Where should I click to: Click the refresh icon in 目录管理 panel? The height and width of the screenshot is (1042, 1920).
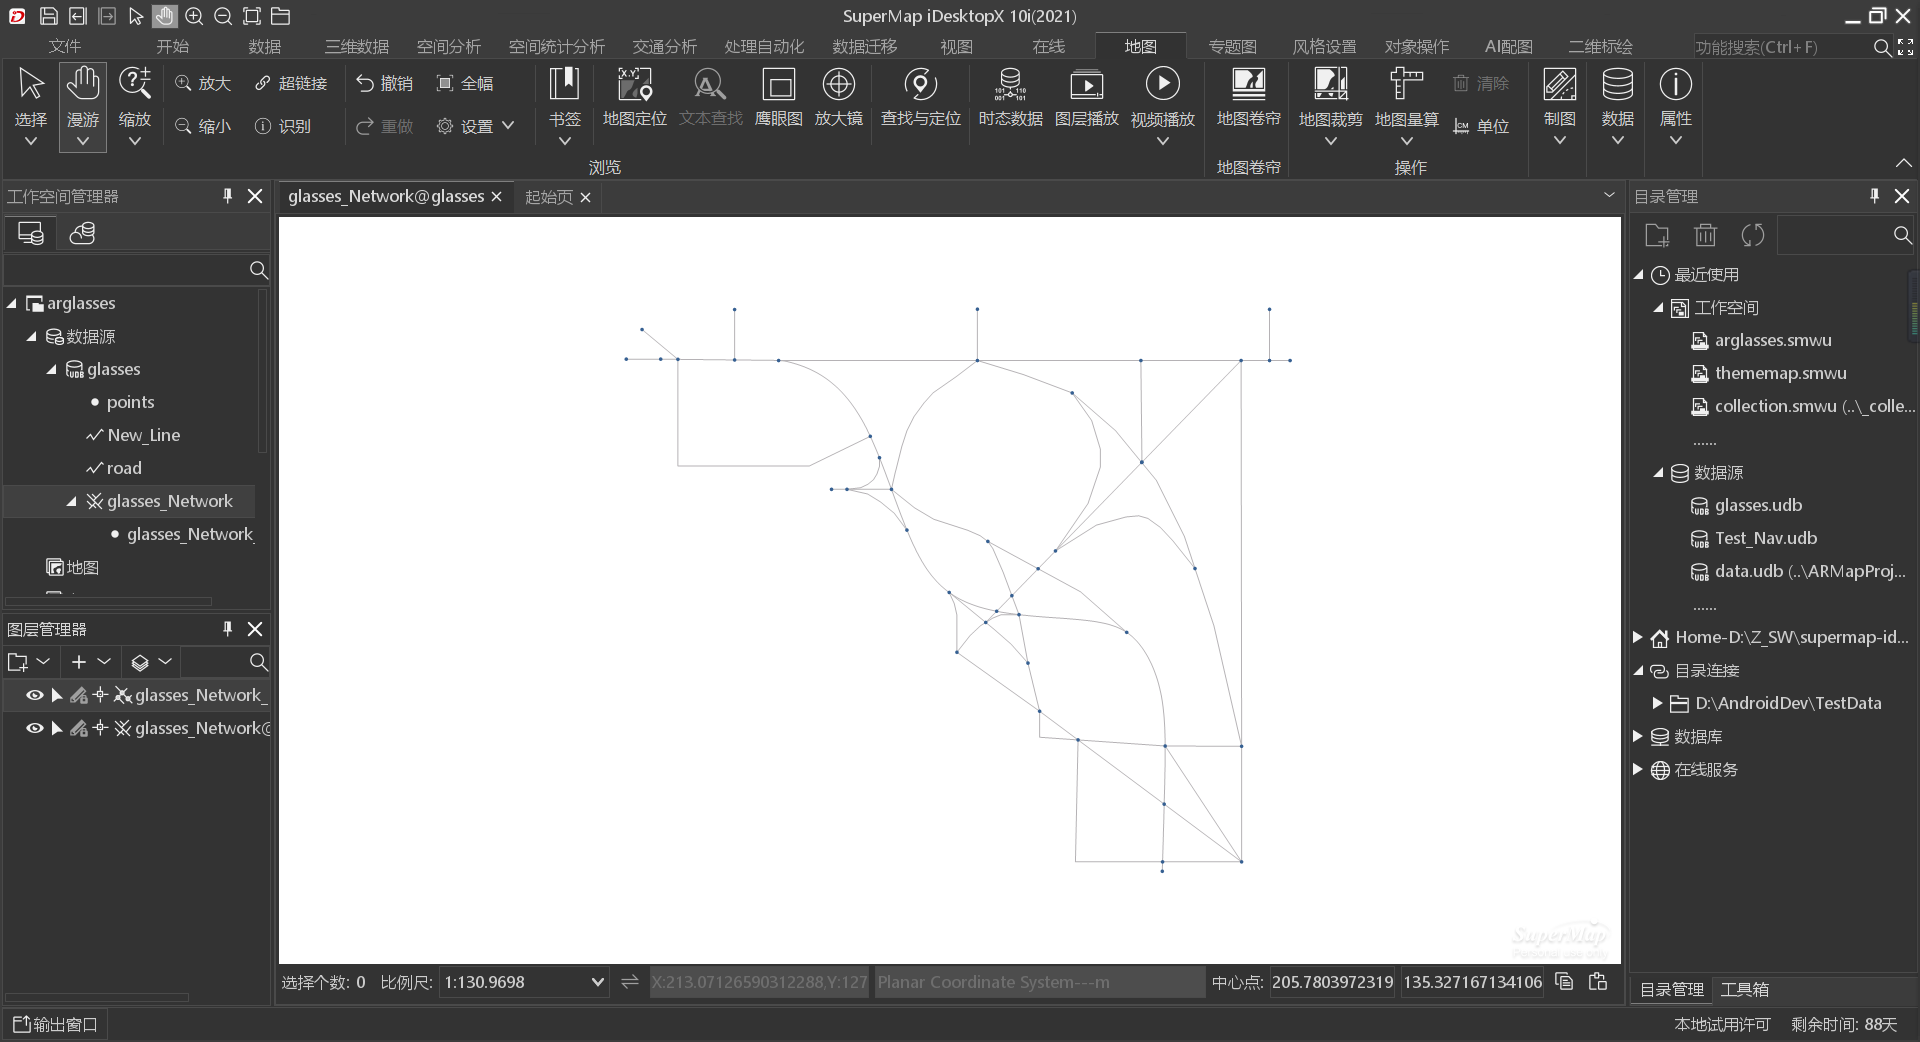click(x=1753, y=235)
